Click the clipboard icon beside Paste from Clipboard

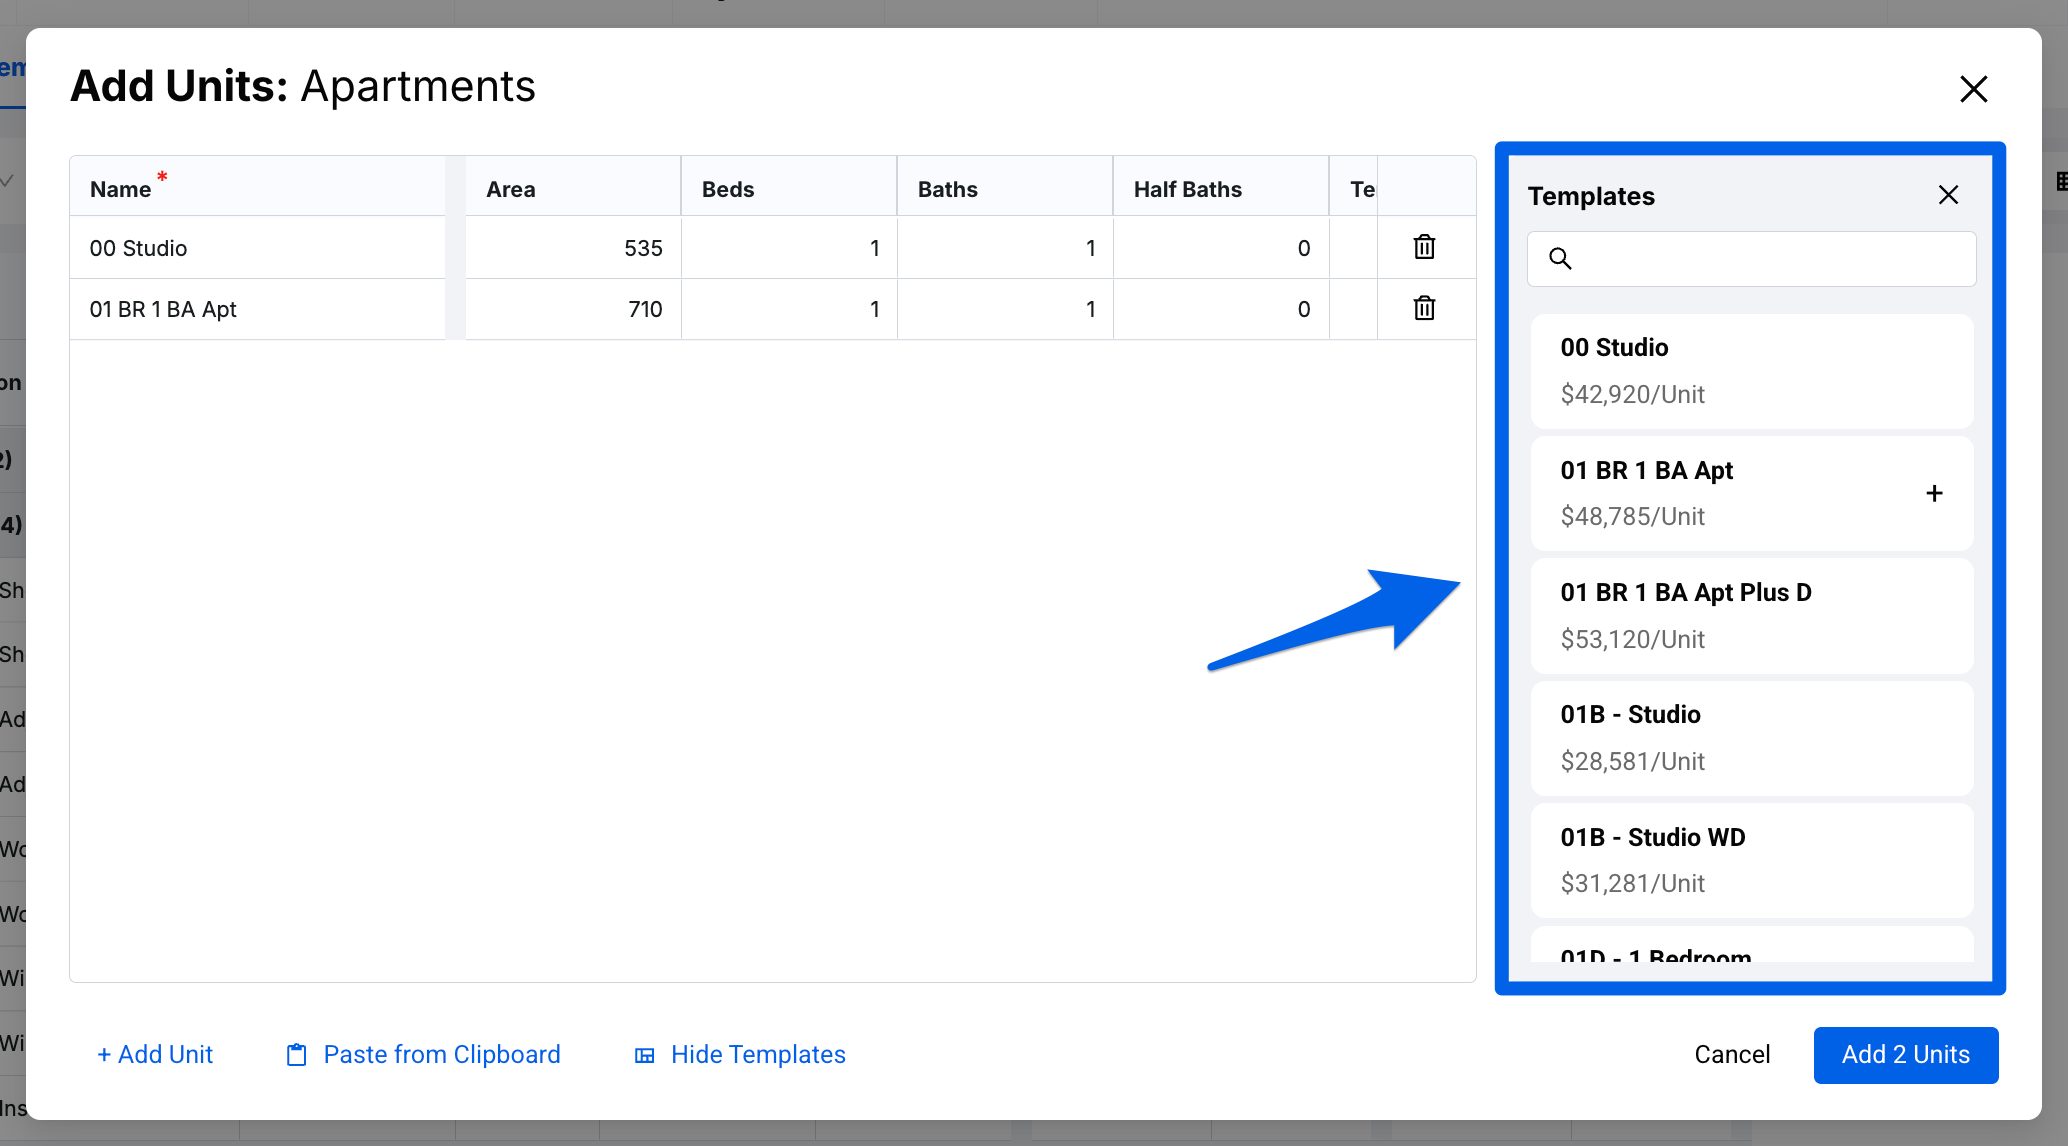click(297, 1055)
